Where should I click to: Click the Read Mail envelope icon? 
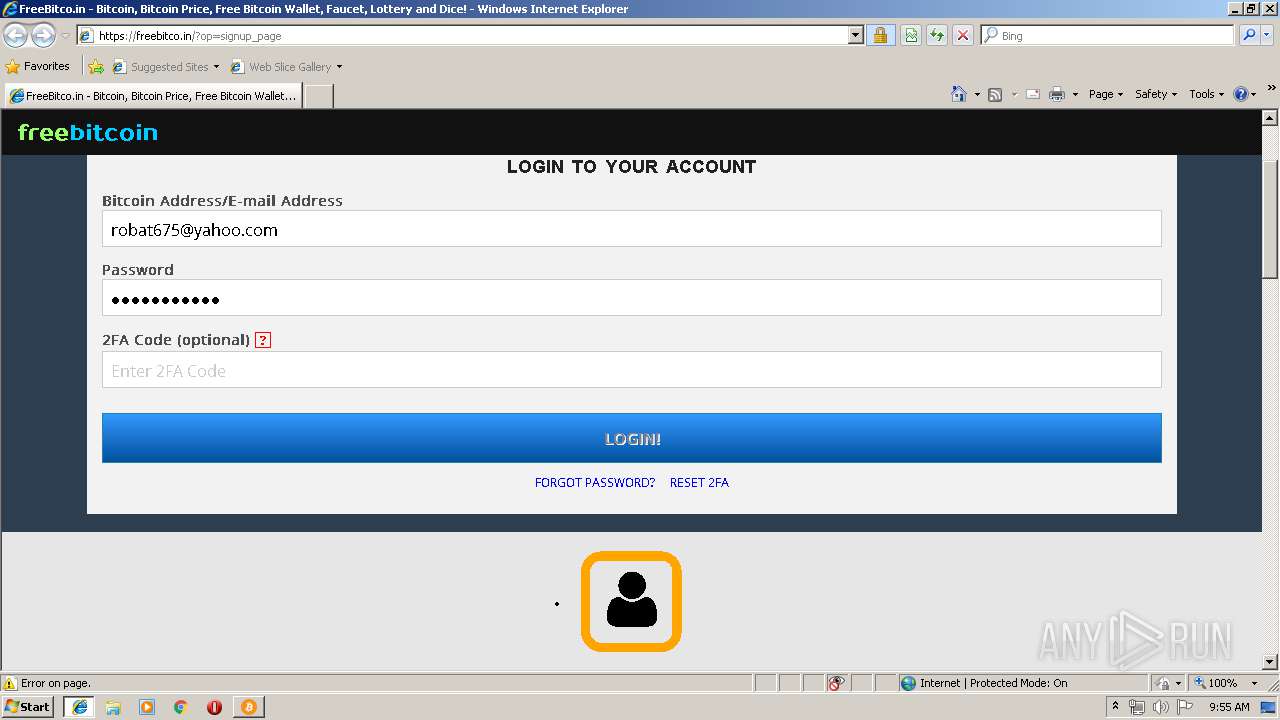coord(1033,94)
